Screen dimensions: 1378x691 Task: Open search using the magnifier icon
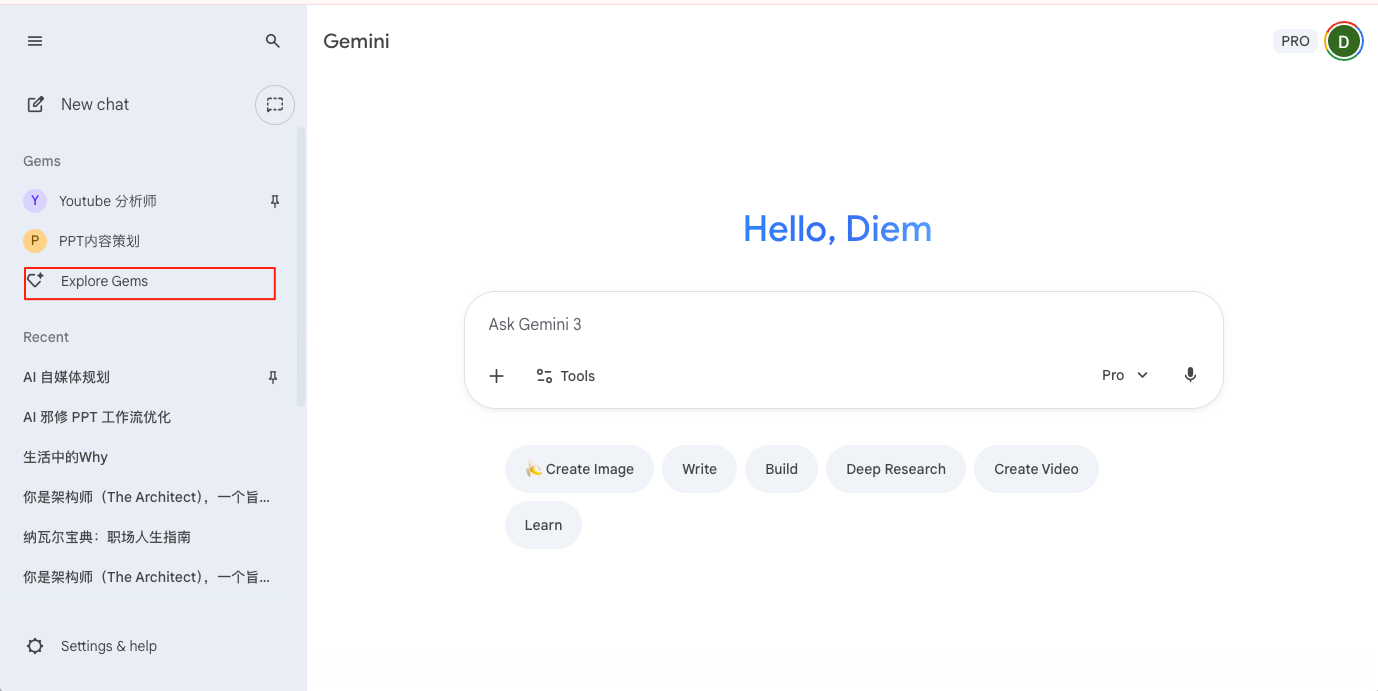coord(273,41)
